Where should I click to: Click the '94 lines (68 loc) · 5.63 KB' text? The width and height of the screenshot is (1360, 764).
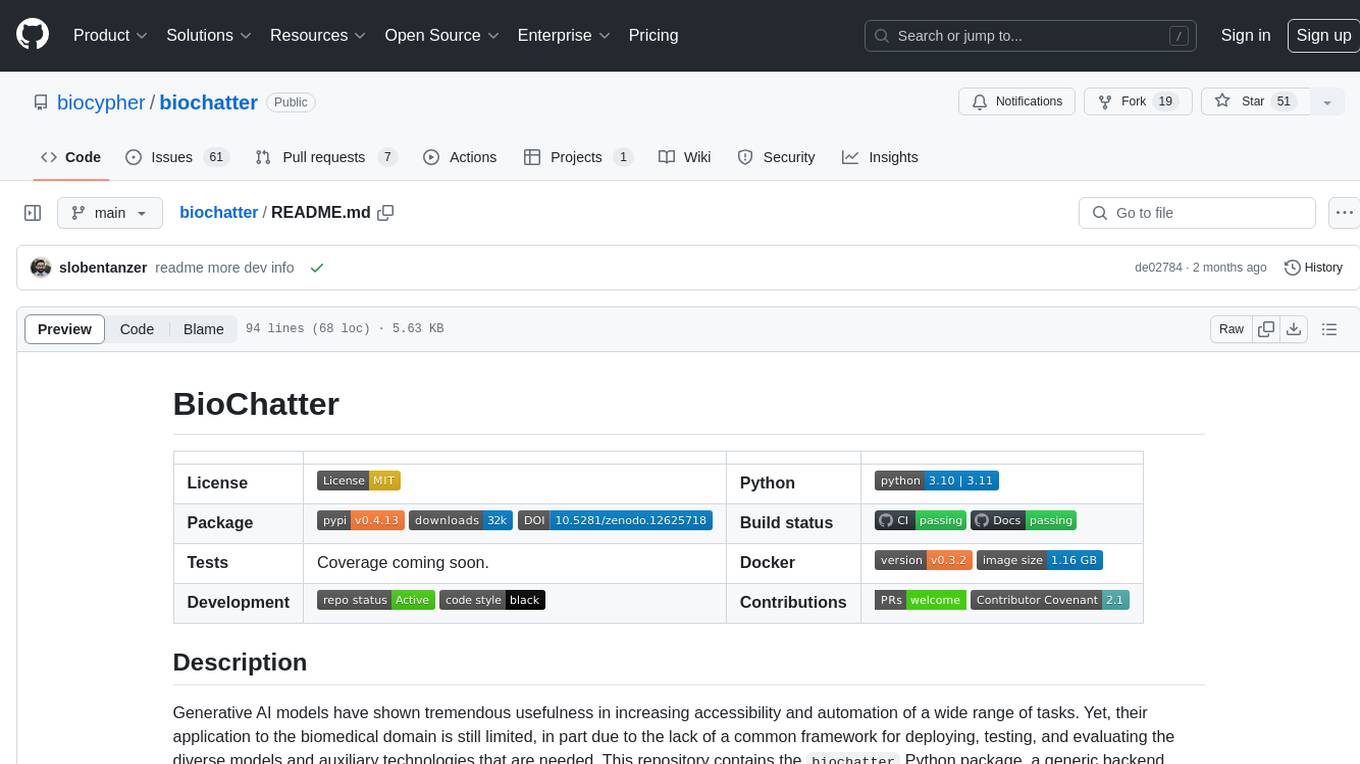[x=345, y=329]
